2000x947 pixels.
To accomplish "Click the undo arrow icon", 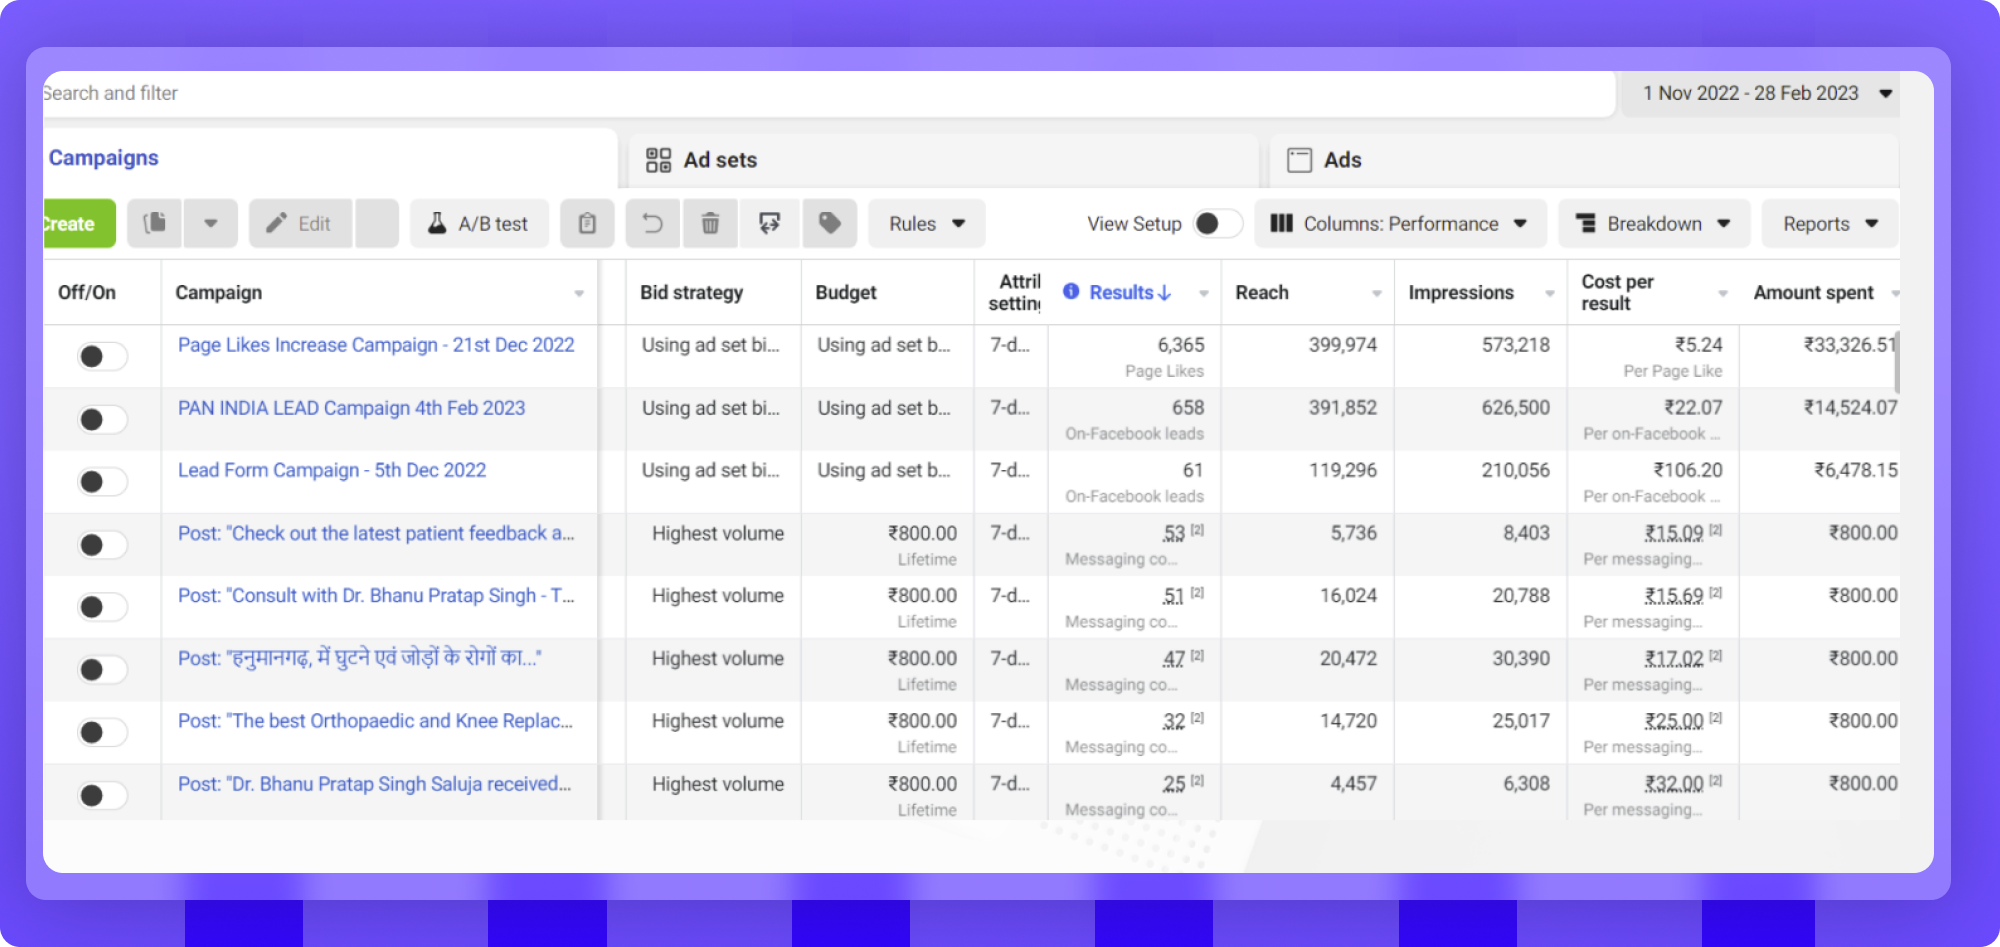I will [652, 223].
